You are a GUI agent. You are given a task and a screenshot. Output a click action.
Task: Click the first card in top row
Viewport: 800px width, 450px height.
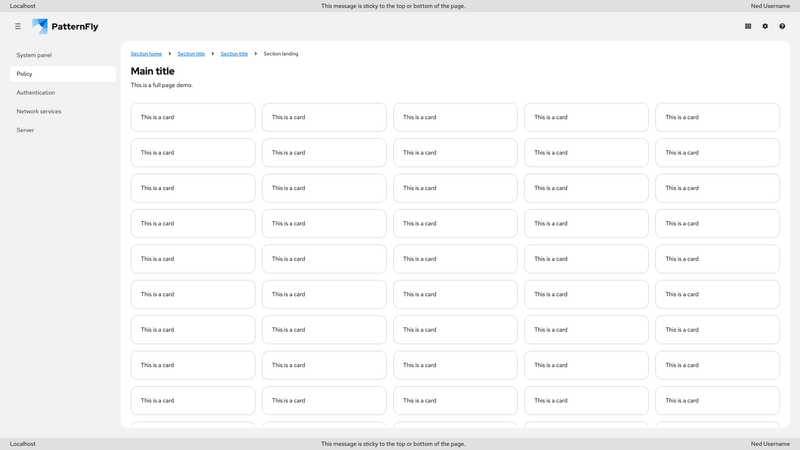(193, 117)
